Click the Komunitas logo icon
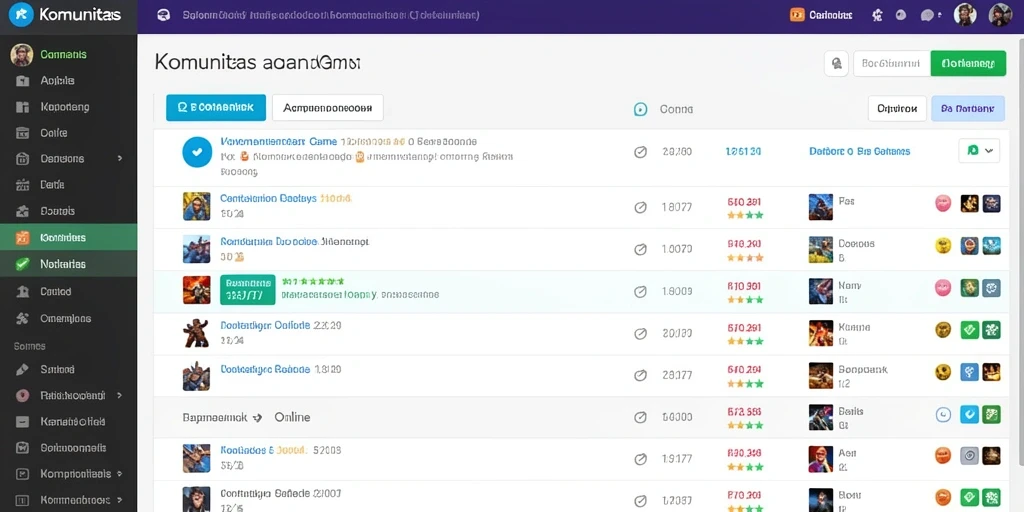Image resolution: width=1024 pixels, height=512 pixels. [x=21, y=14]
